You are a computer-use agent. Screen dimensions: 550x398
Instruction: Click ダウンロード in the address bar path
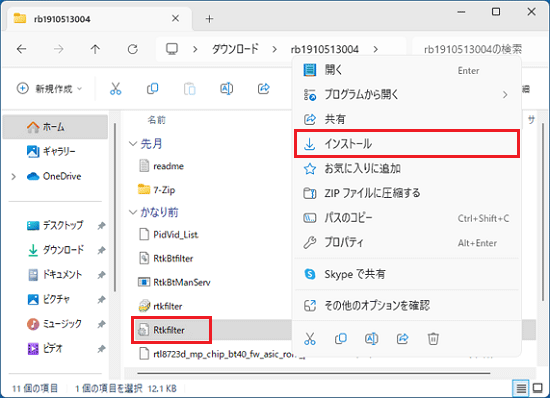(x=235, y=49)
